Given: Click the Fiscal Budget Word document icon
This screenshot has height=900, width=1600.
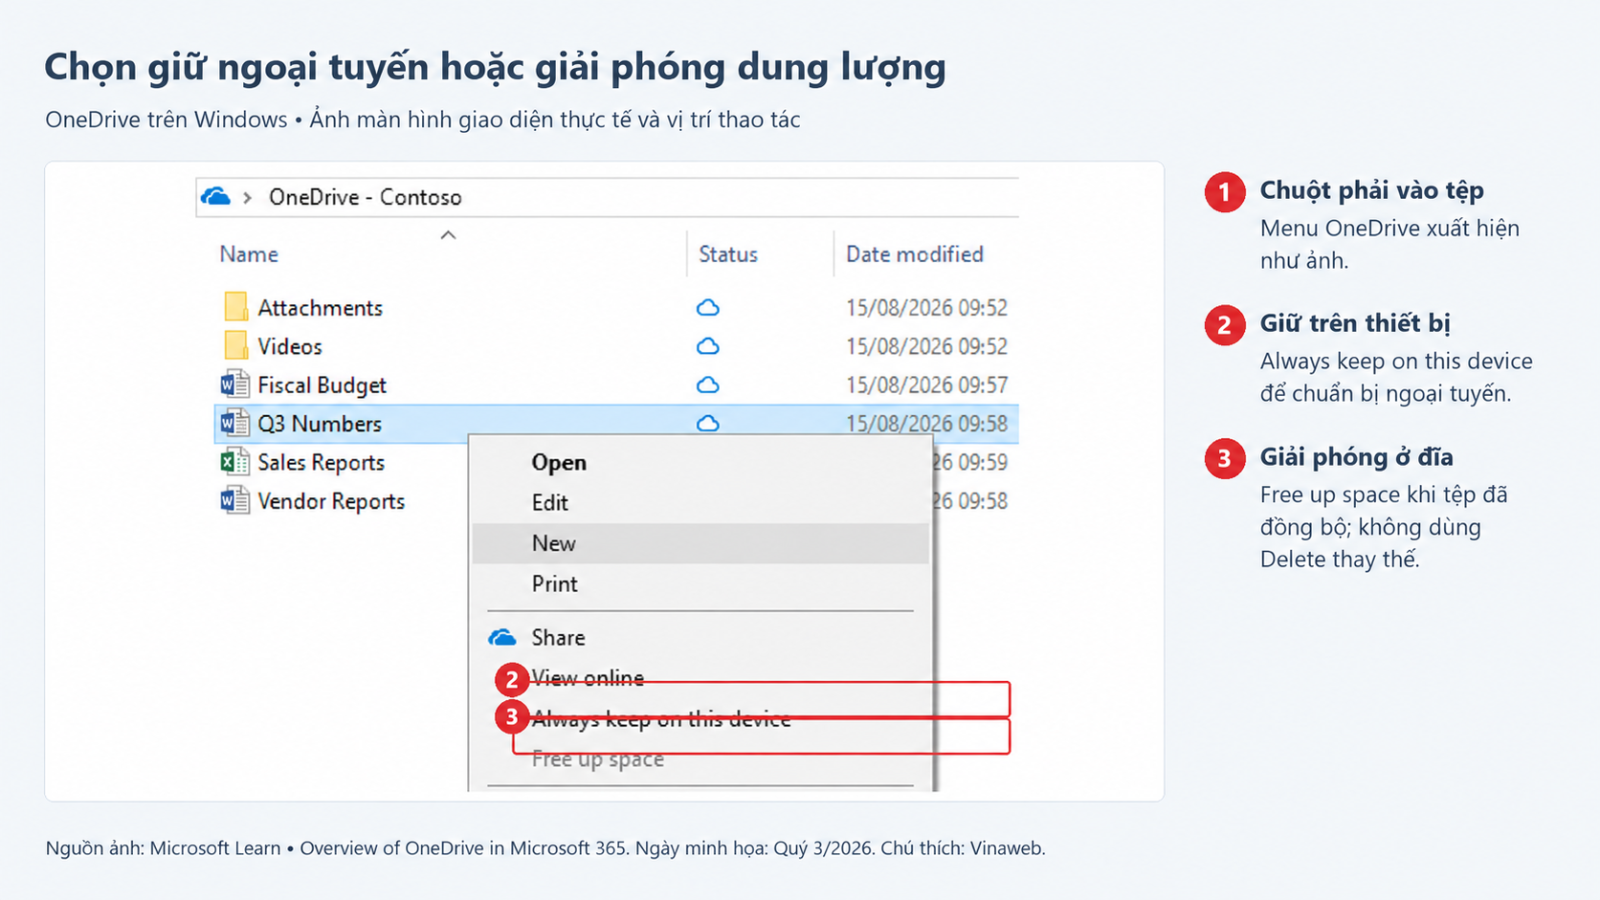Looking at the screenshot, I should coord(235,384).
